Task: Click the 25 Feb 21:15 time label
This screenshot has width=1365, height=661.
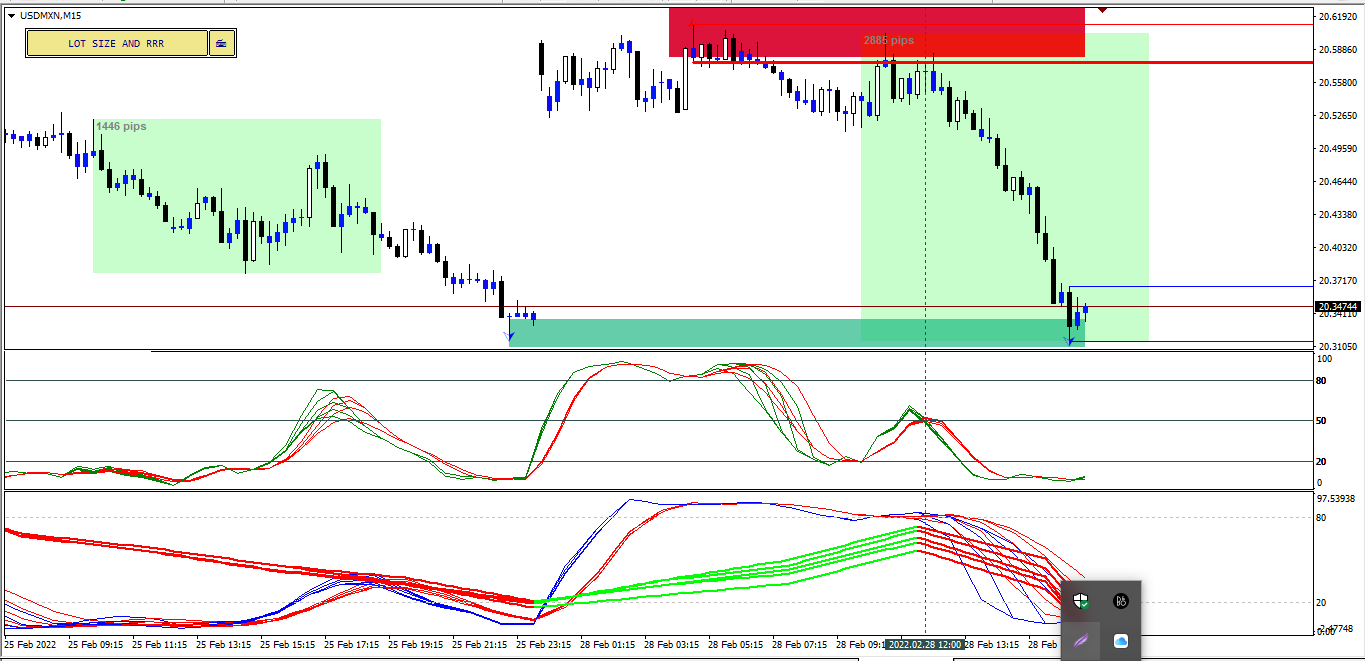Action: point(480,645)
